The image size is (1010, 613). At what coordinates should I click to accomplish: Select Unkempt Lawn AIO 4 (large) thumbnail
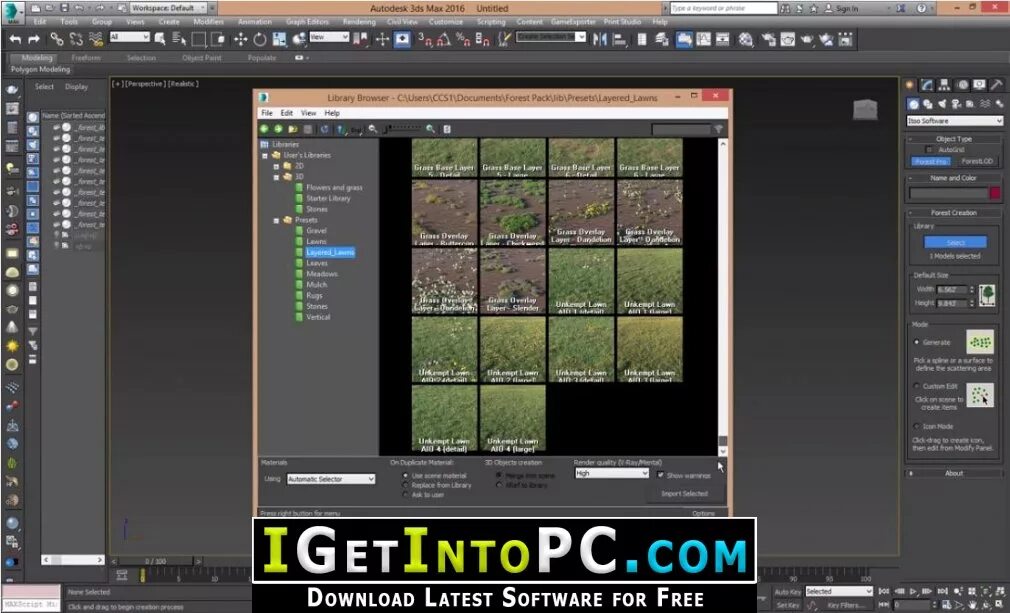(x=513, y=419)
